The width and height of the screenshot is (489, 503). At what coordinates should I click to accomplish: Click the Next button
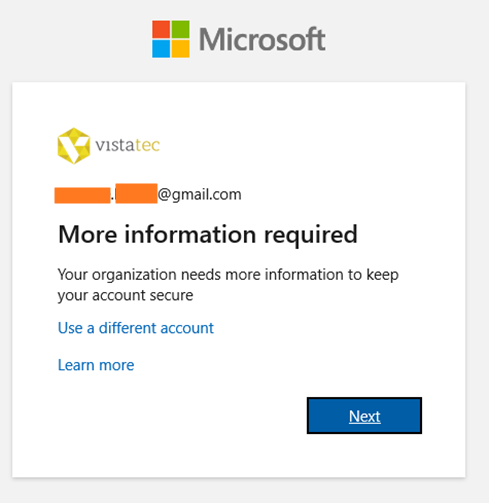[364, 415]
